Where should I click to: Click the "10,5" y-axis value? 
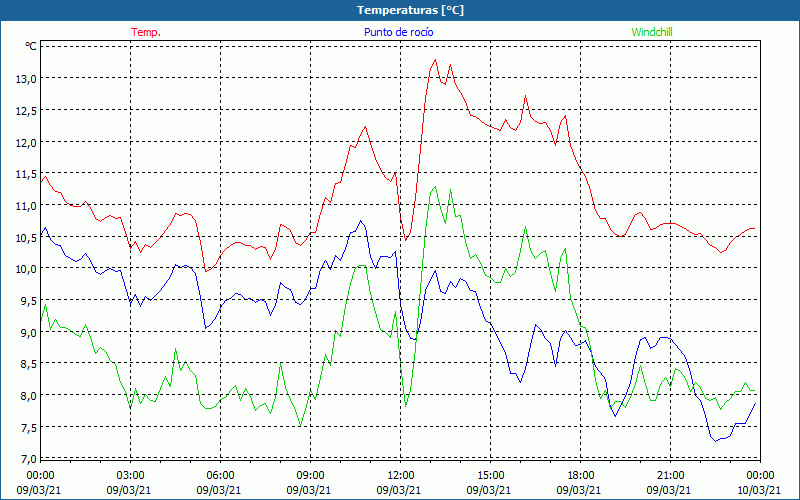27,237
